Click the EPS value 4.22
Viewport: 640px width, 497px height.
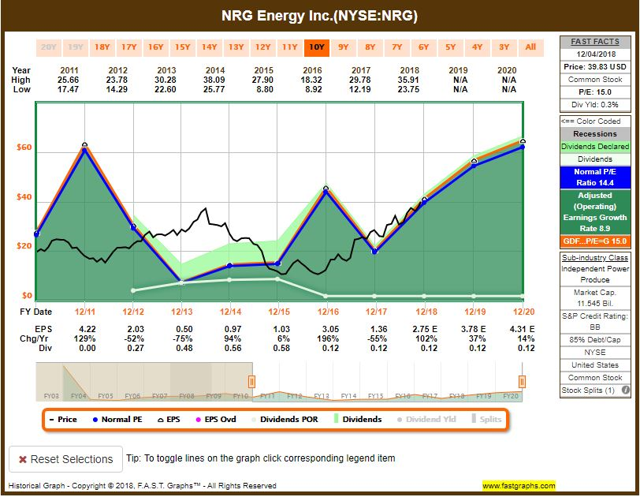(87, 329)
